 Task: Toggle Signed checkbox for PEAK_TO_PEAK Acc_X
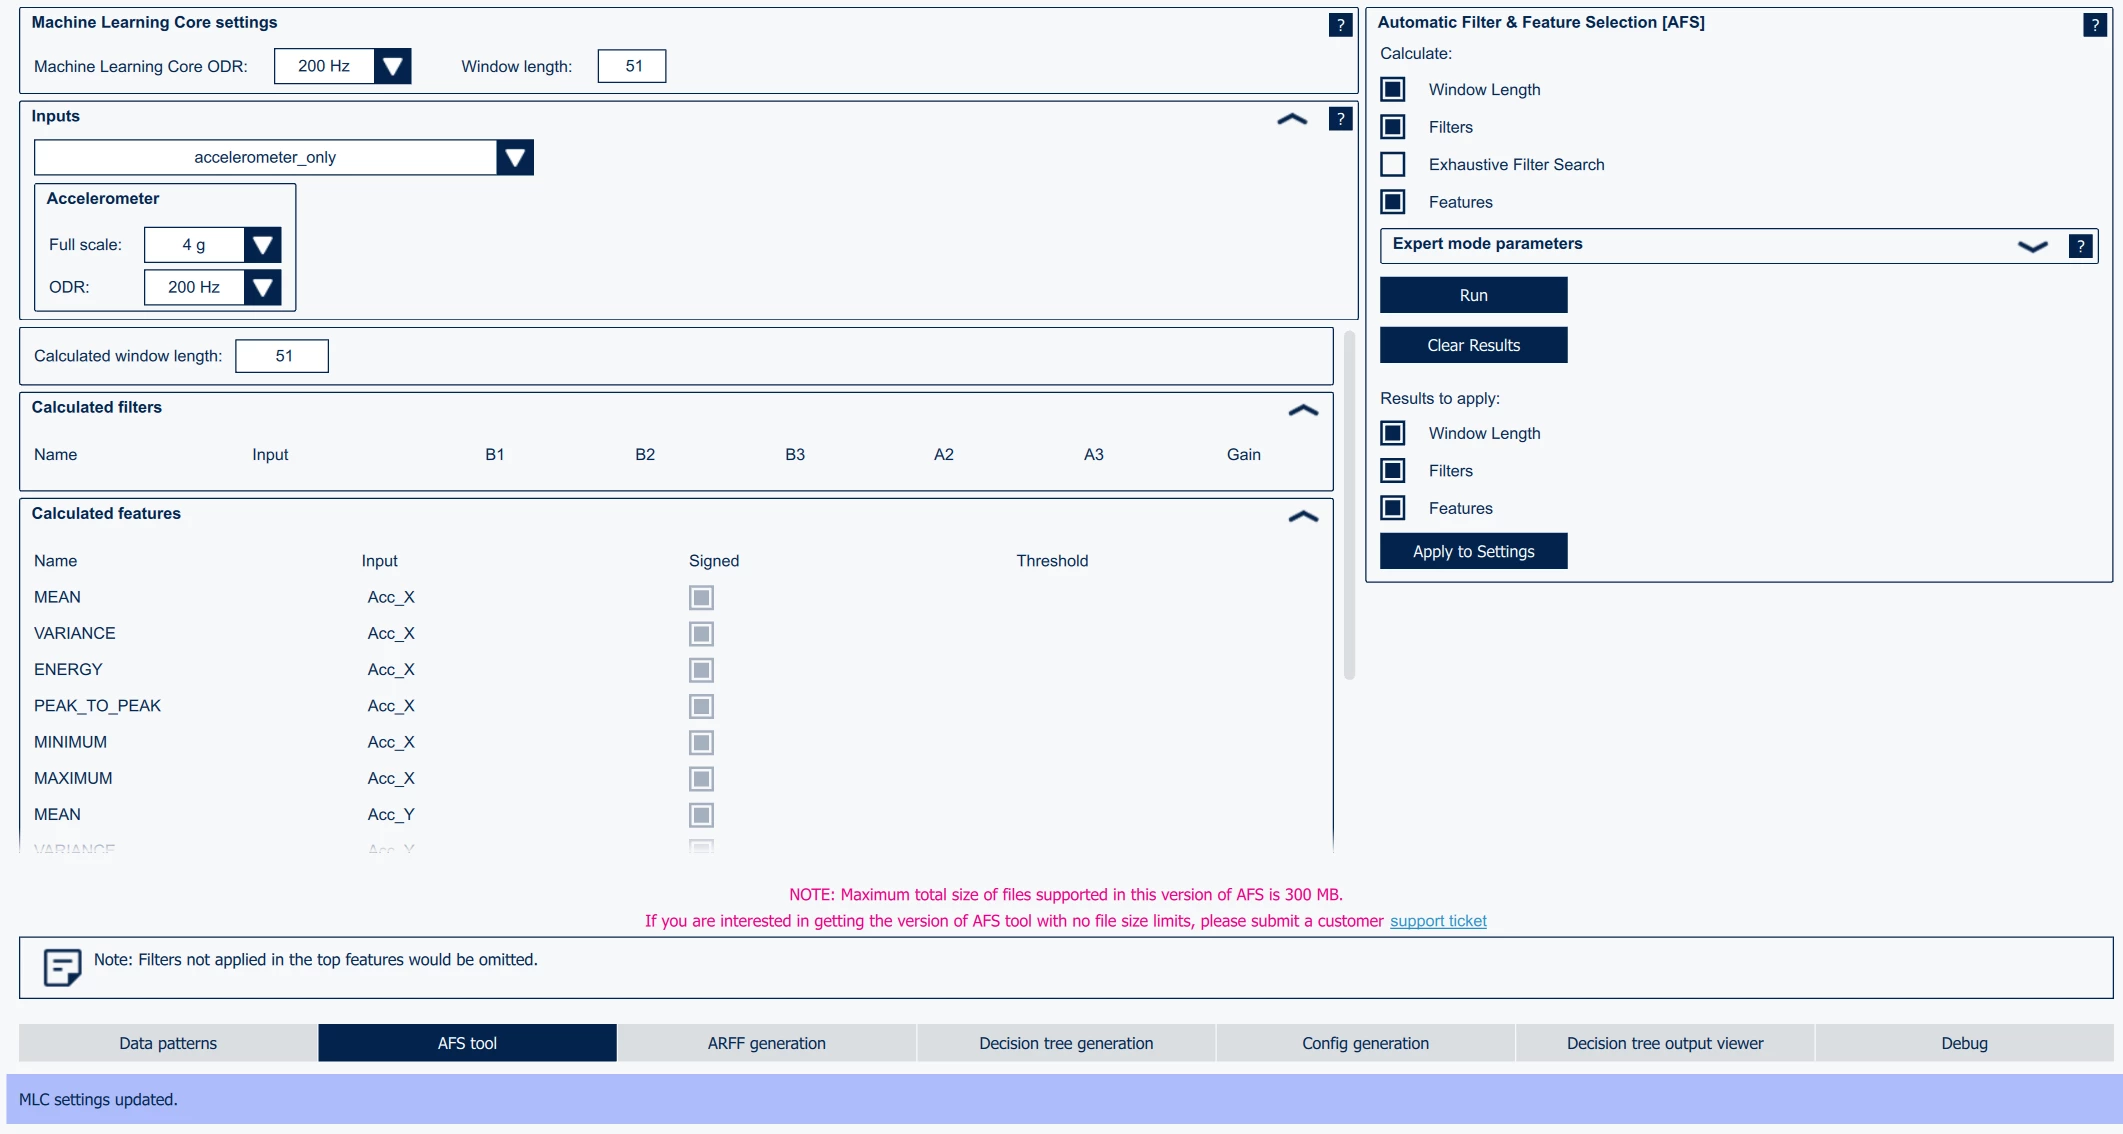(701, 707)
